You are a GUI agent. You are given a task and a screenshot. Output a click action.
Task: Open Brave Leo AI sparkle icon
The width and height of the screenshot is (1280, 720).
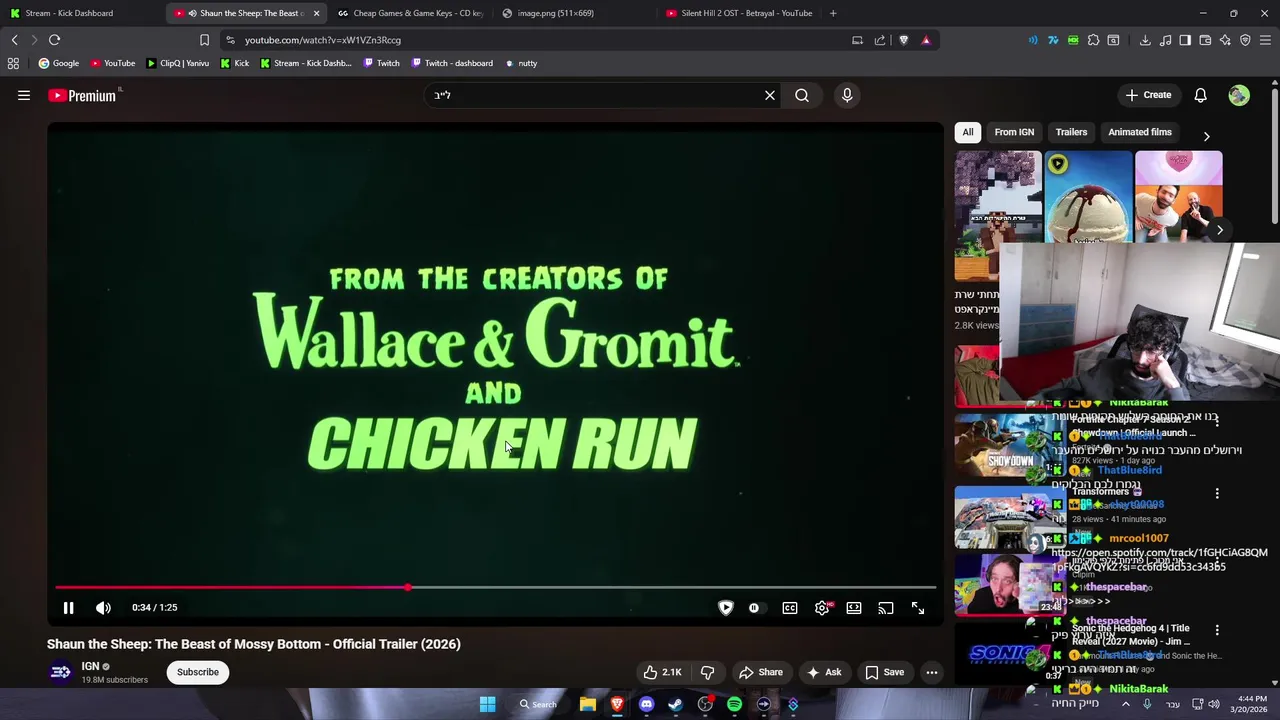coord(1225,40)
